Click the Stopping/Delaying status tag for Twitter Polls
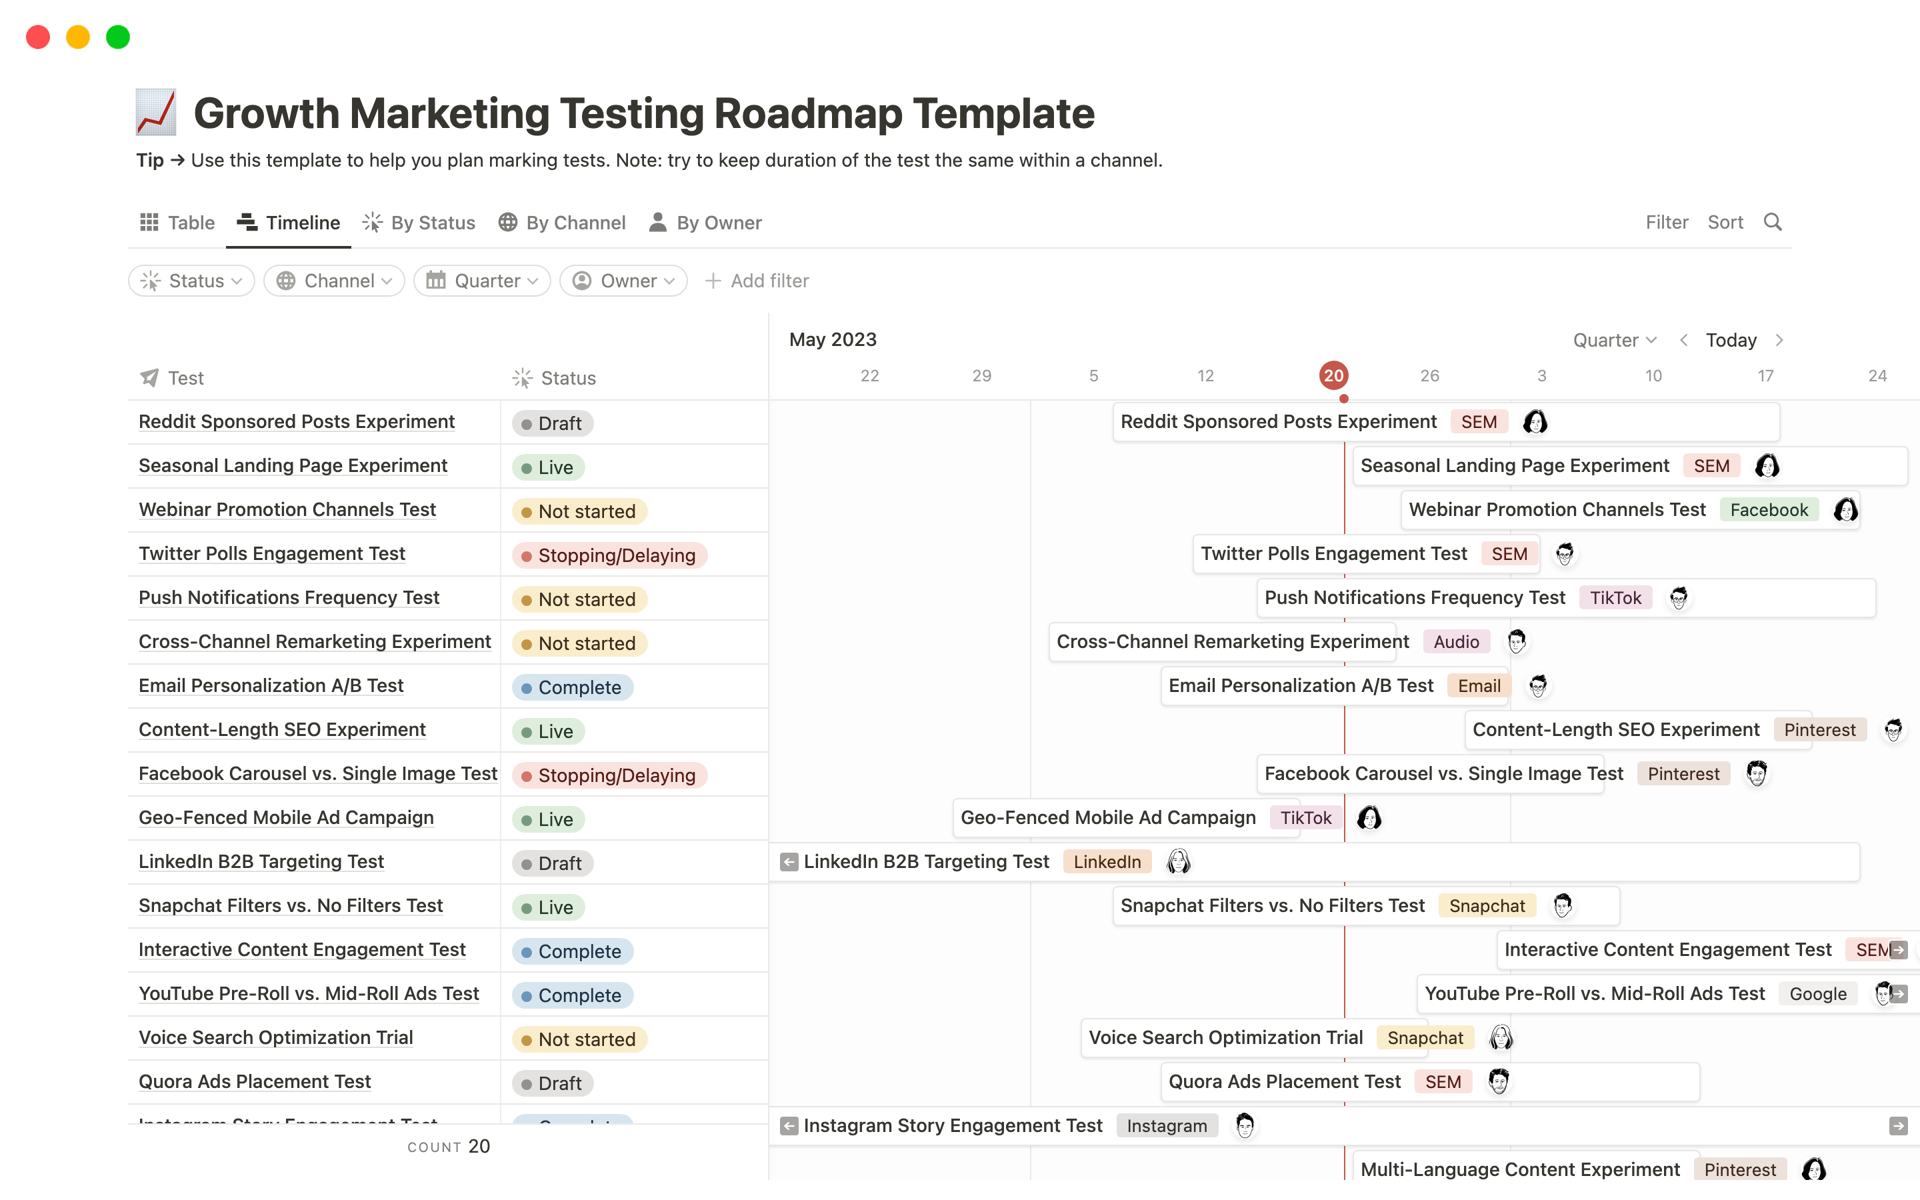Image resolution: width=1920 pixels, height=1200 pixels. tap(610, 555)
